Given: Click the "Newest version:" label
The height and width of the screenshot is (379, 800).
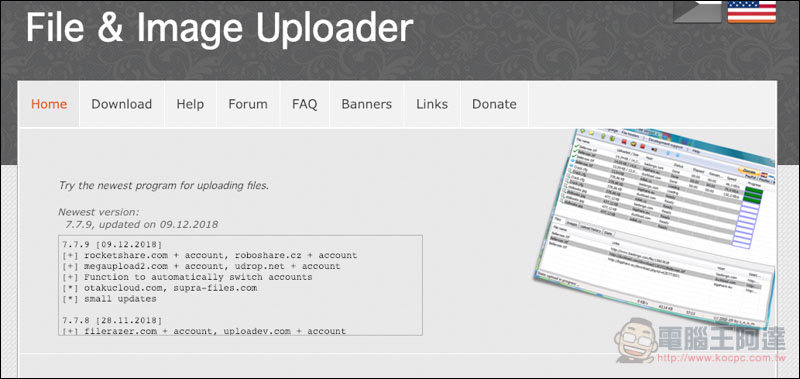Looking at the screenshot, I should tap(98, 212).
